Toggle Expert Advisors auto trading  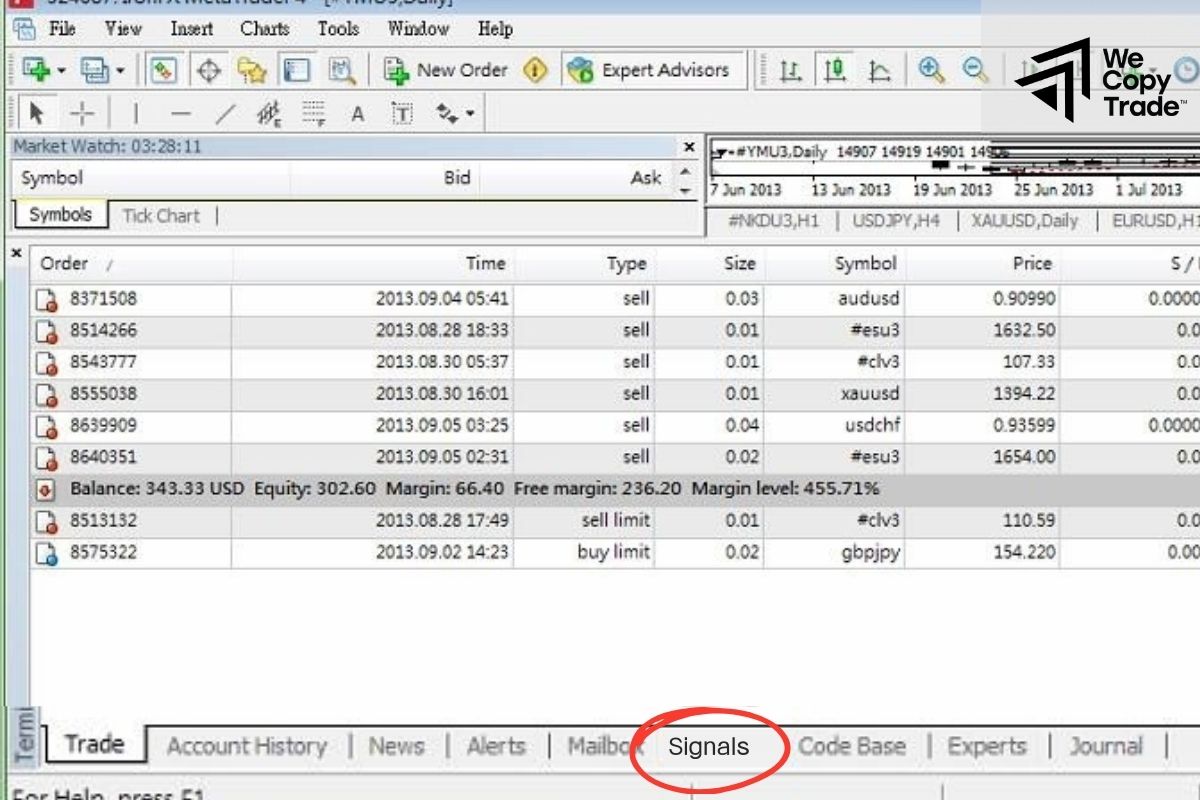(648, 70)
